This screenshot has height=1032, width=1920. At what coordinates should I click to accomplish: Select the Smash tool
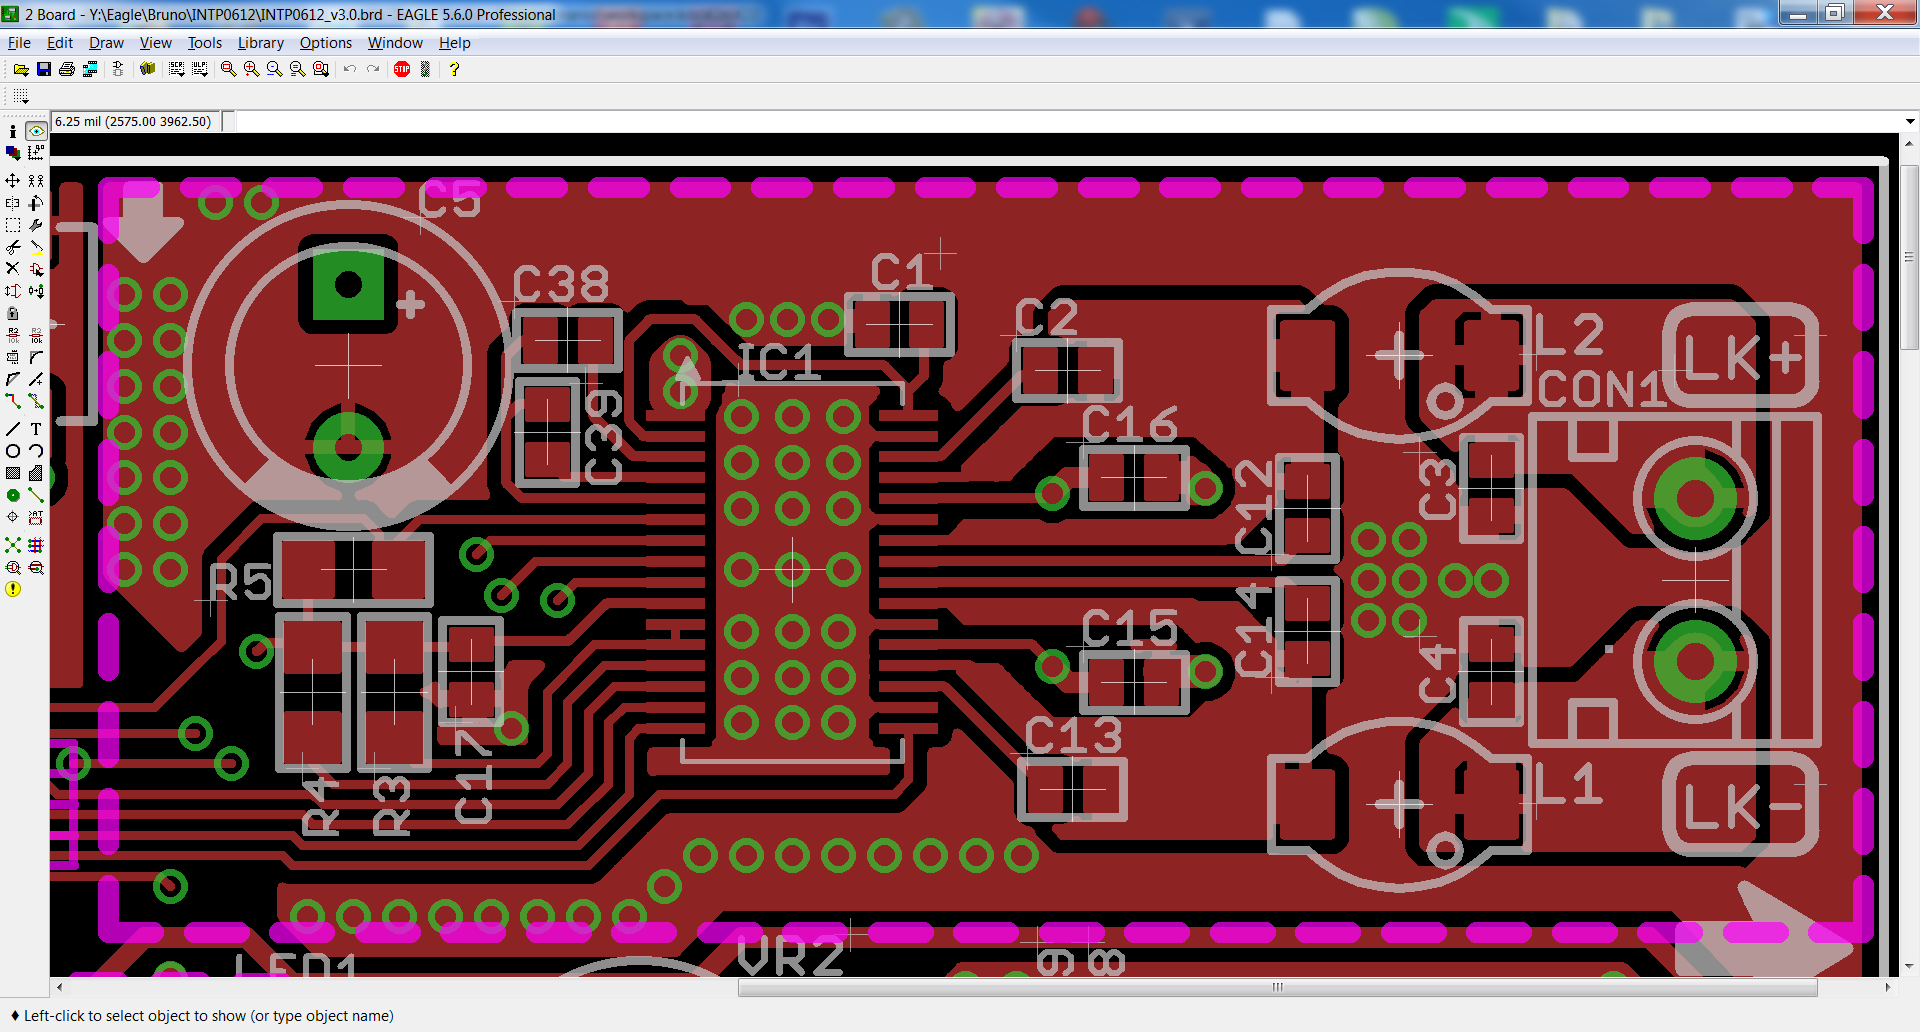[x=13, y=357]
